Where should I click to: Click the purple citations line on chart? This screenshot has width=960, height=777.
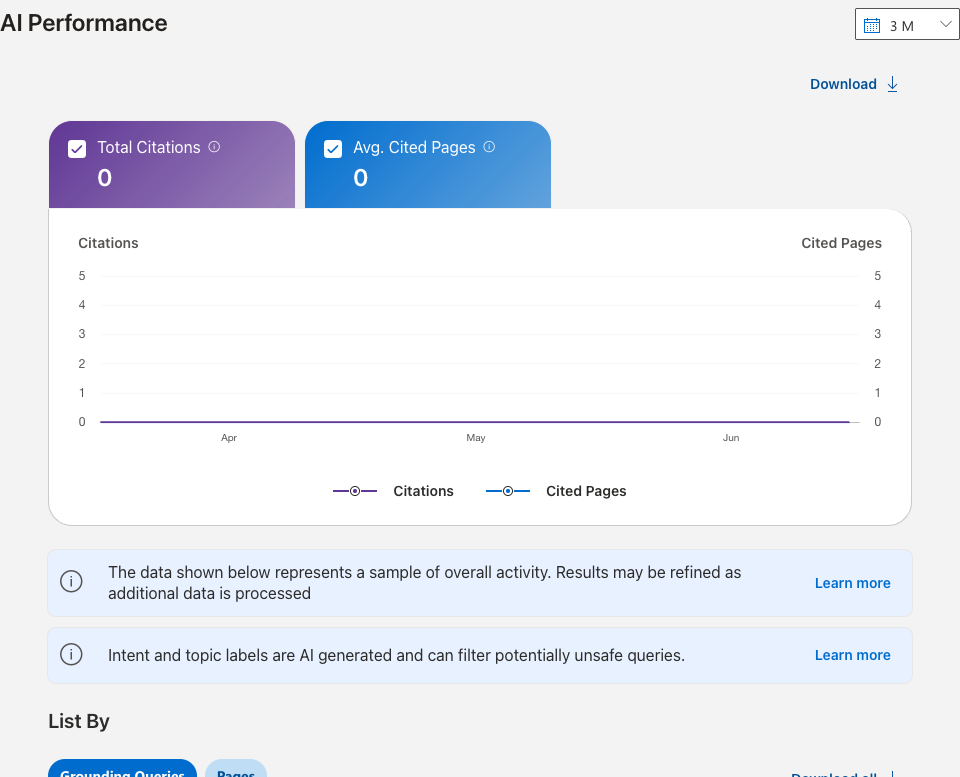click(x=475, y=422)
